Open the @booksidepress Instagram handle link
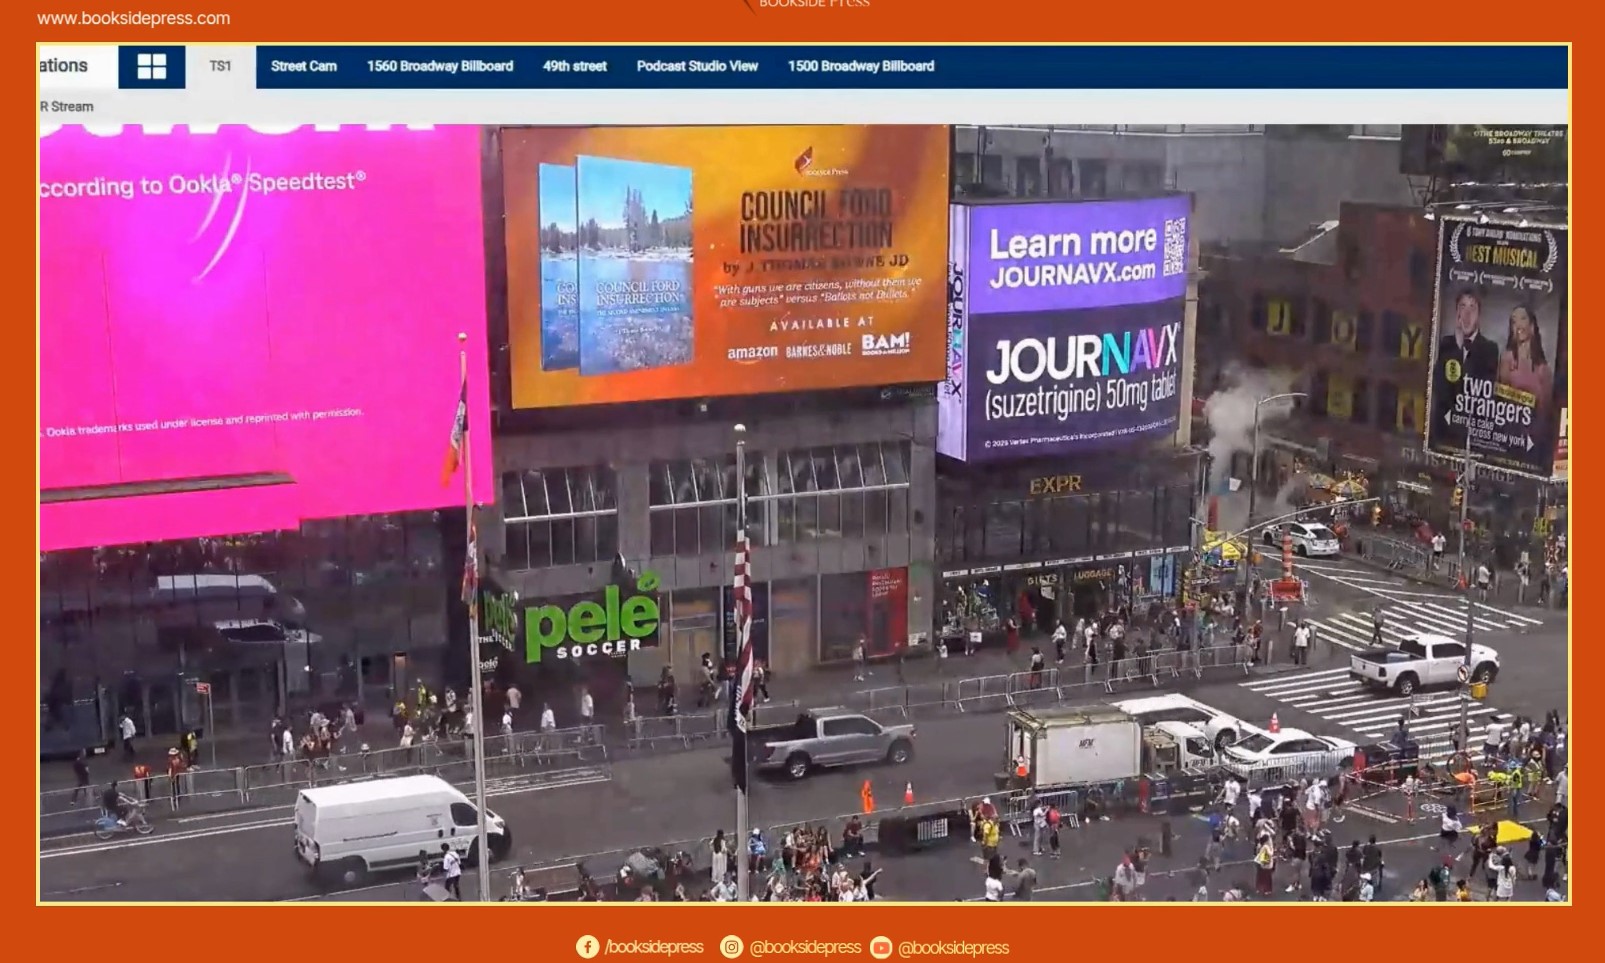1605x963 pixels. [805, 947]
